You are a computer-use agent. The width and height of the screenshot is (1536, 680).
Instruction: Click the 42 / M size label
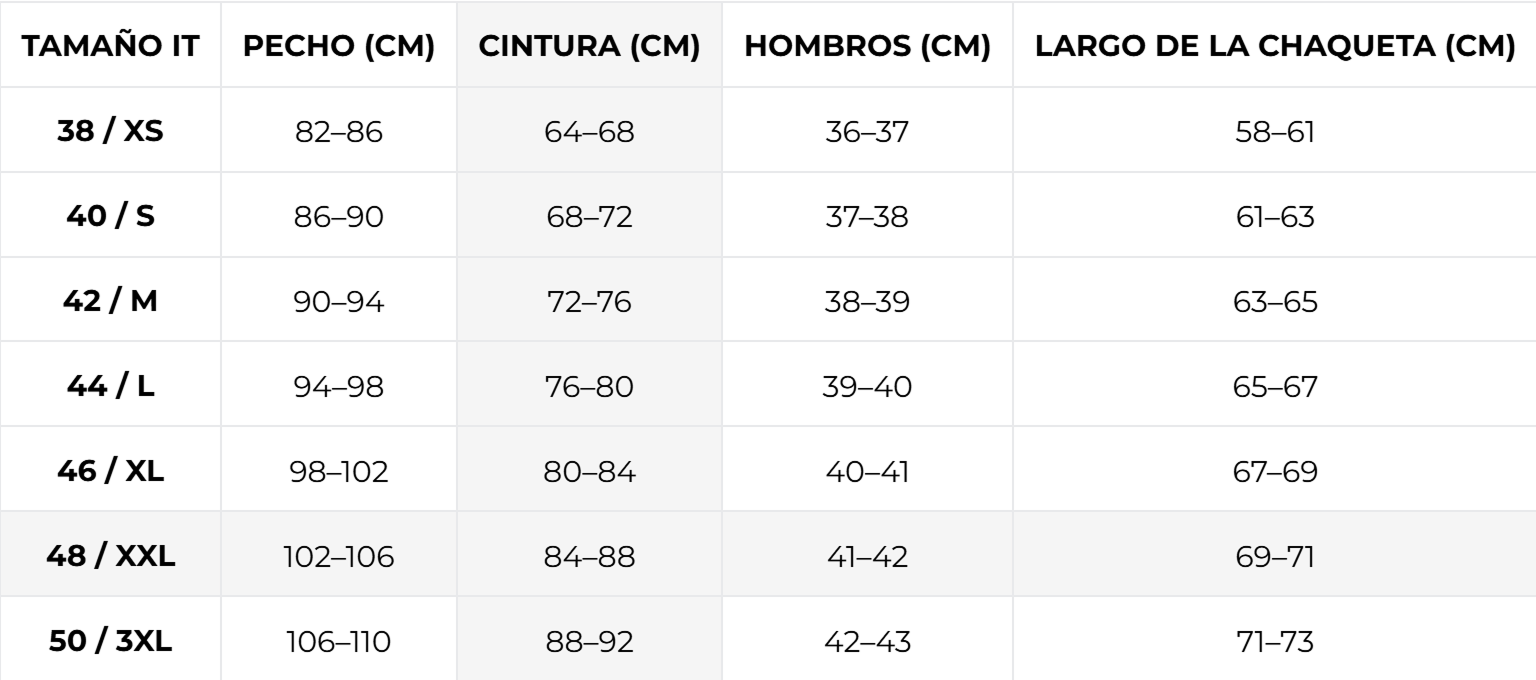coord(111,301)
